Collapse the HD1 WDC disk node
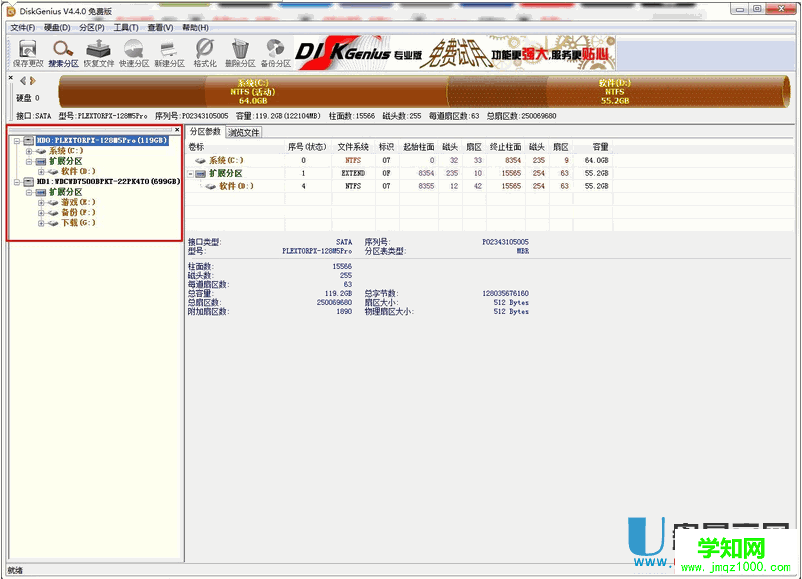 tap(17, 182)
